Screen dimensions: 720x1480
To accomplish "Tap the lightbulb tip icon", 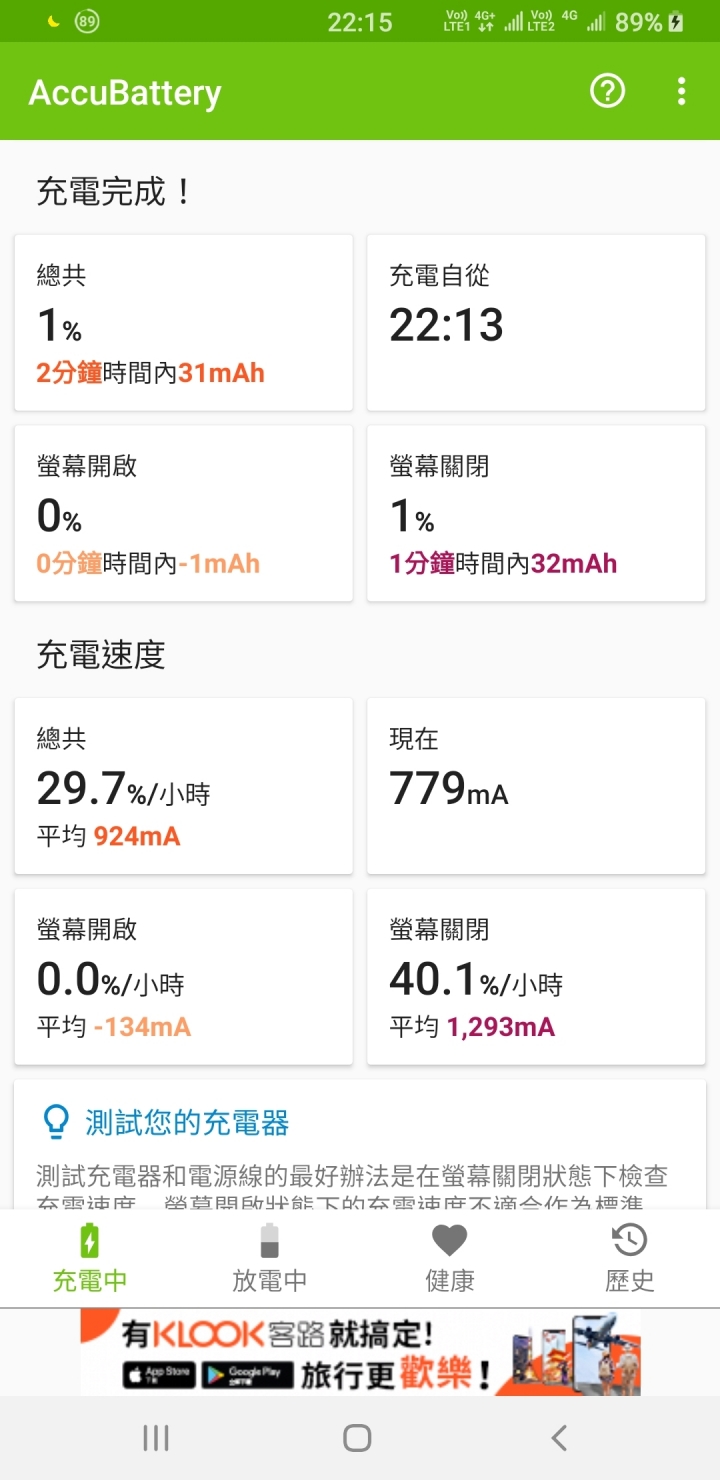I will click(x=57, y=1122).
